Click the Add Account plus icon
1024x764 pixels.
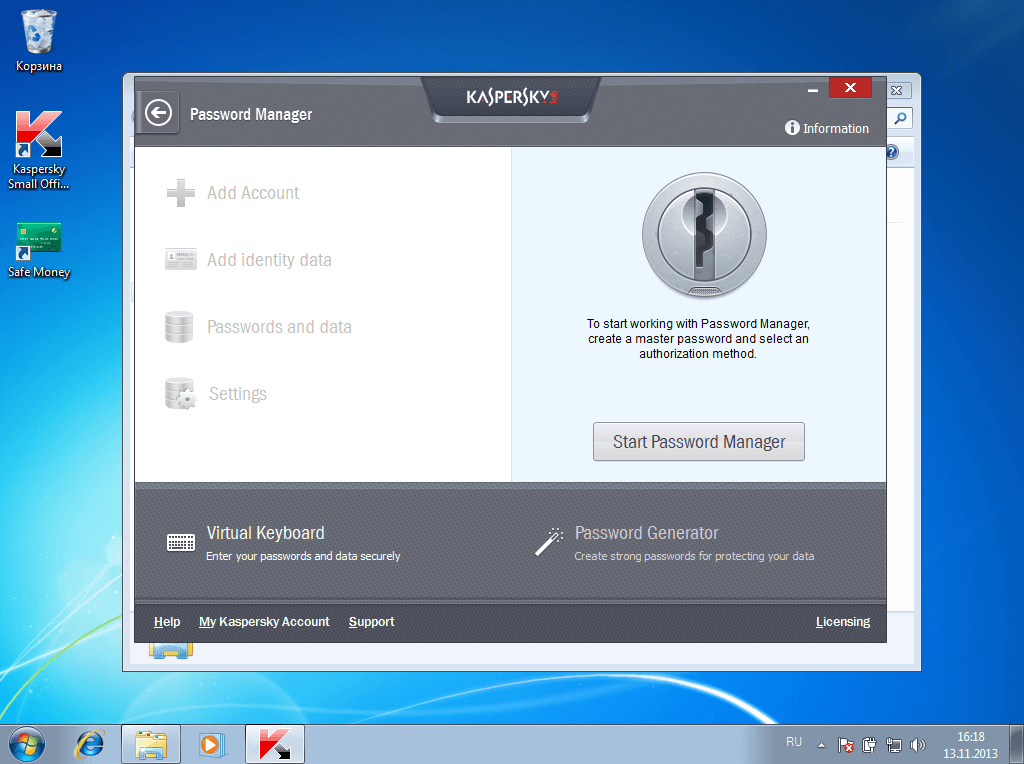point(181,193)
